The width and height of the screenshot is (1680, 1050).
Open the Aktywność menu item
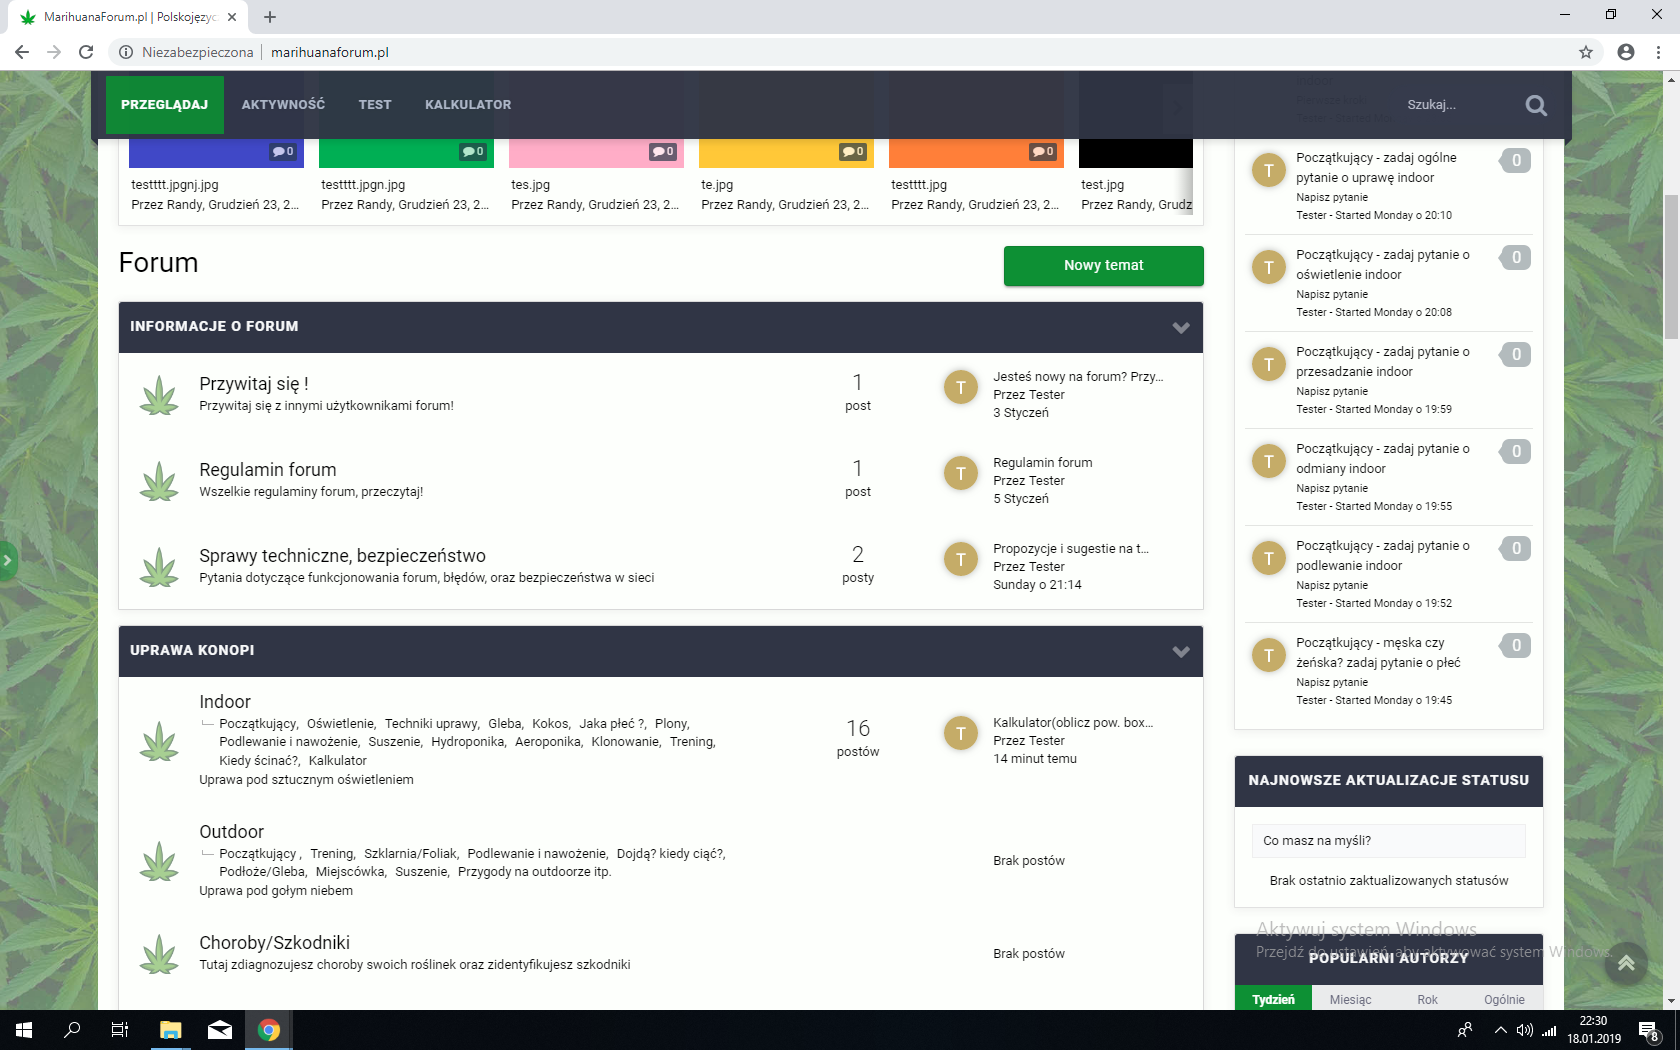coord(283,105)
